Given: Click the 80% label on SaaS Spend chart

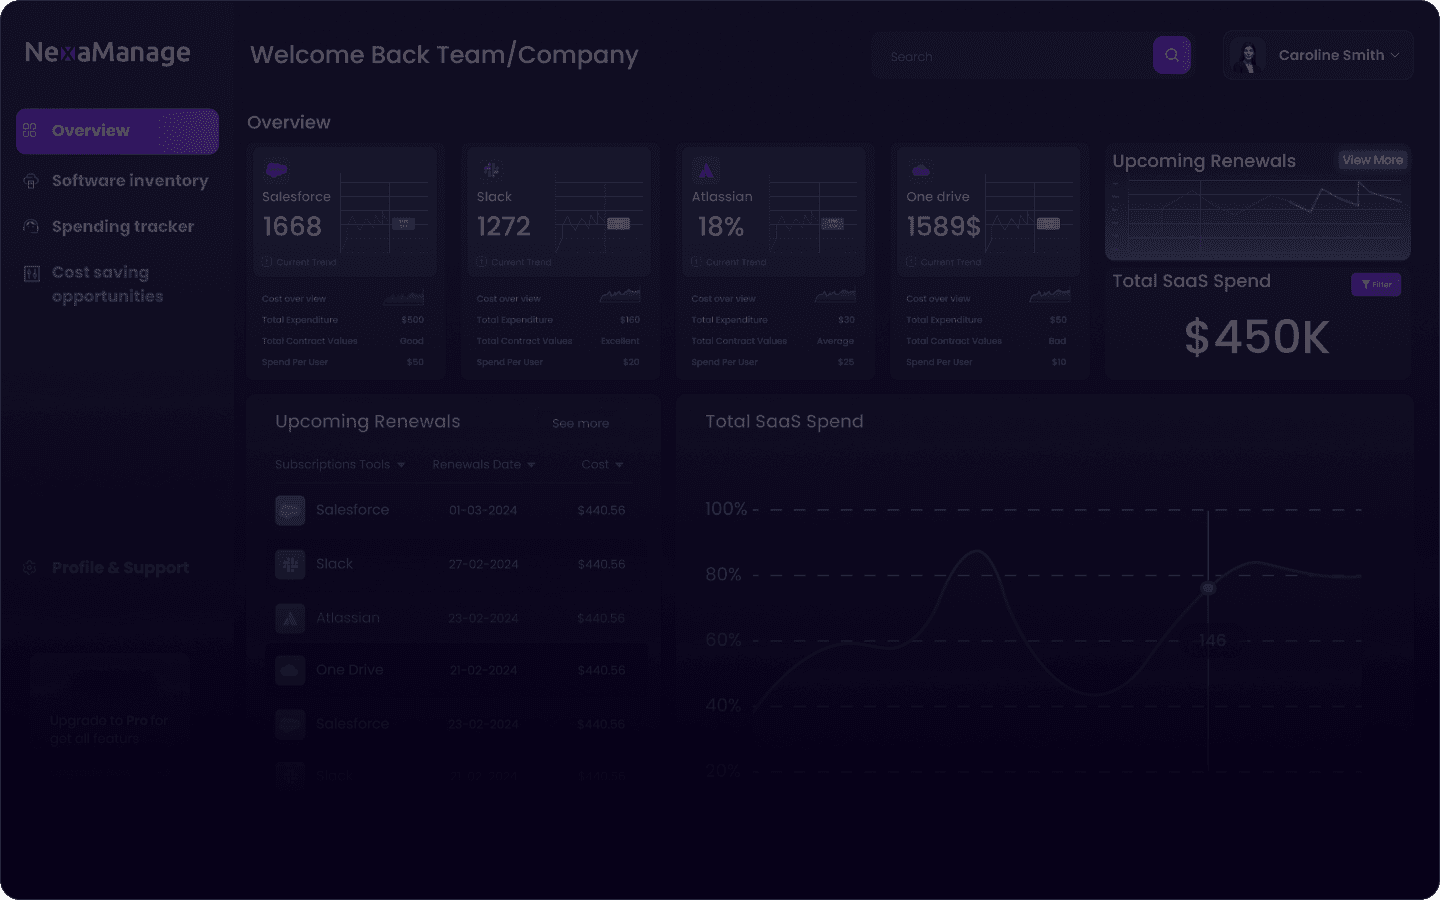Looking at the screenshot, I should (723, 575).
